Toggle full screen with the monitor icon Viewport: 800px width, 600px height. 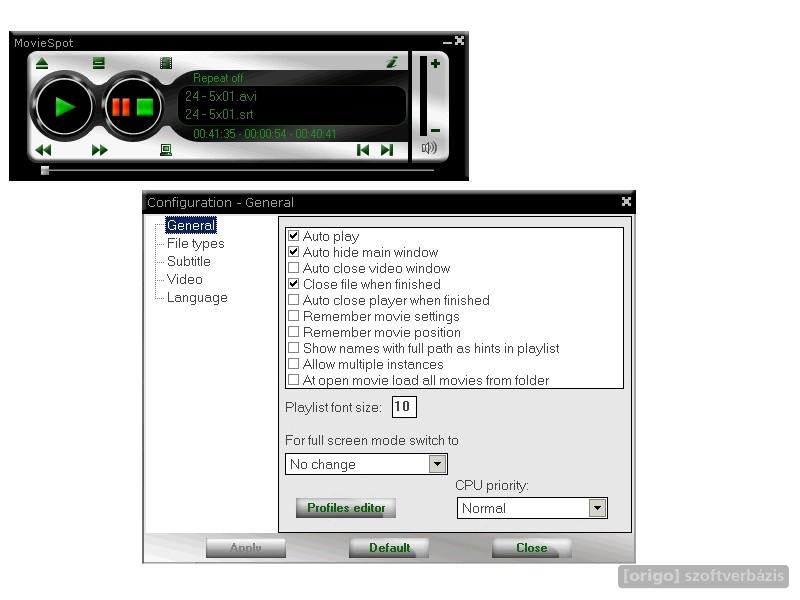pos(166,150)
